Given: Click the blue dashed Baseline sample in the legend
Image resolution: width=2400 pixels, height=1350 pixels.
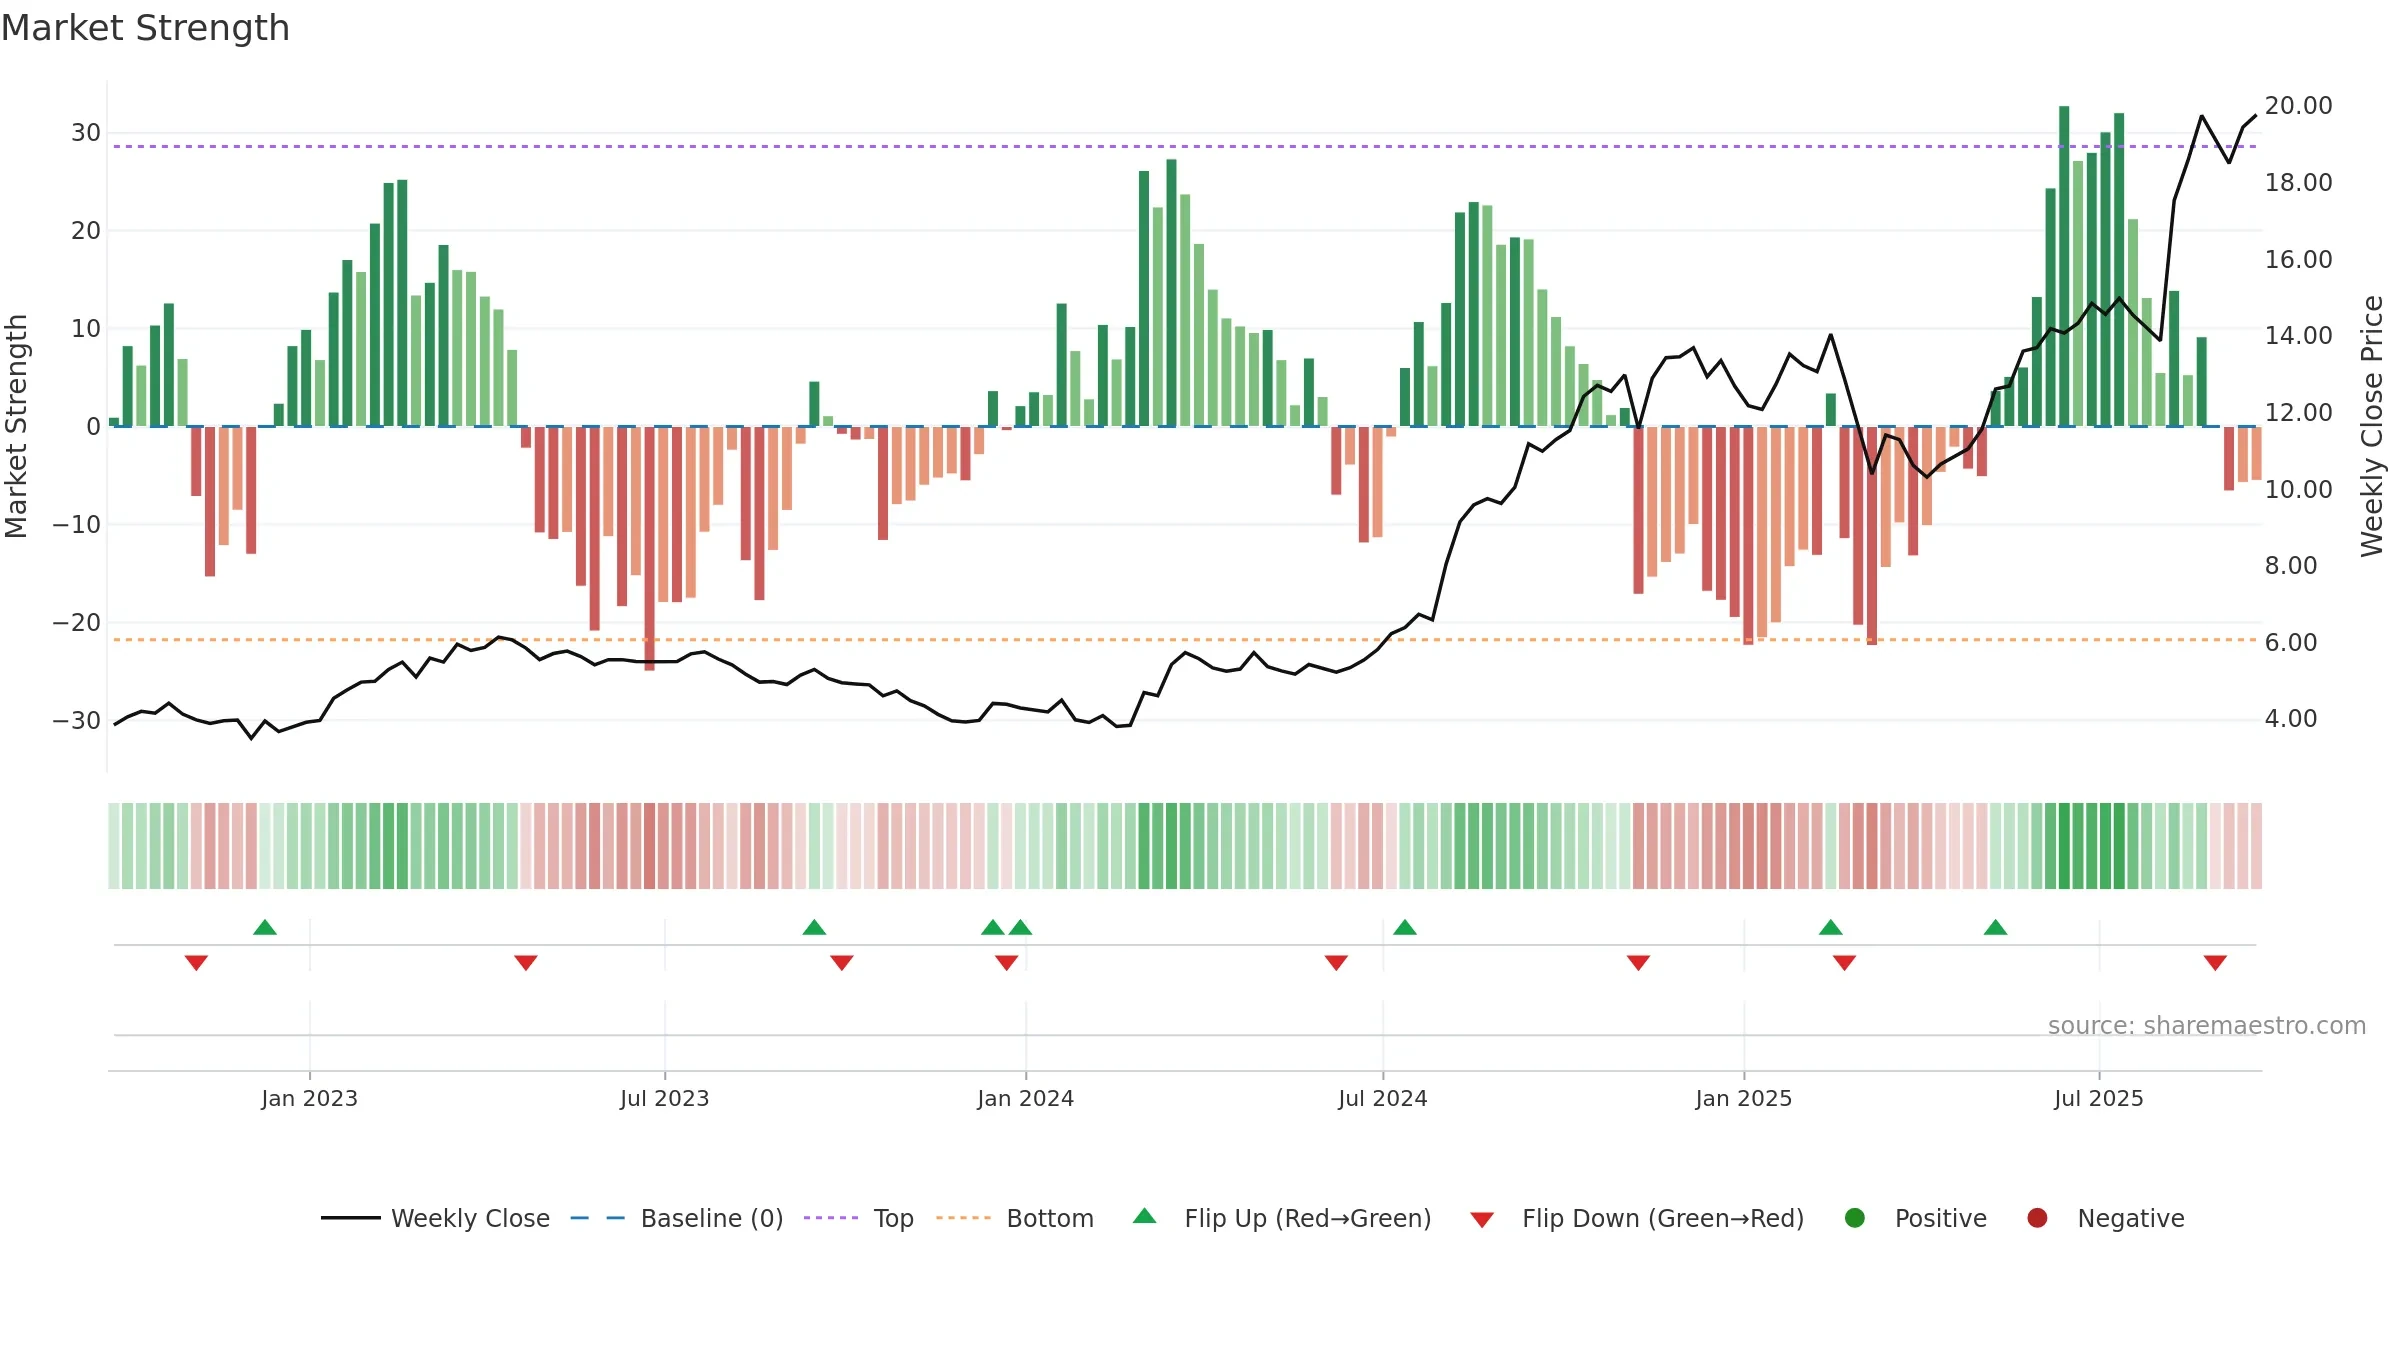Looking at the screenshot, I should coord(597,1218).
